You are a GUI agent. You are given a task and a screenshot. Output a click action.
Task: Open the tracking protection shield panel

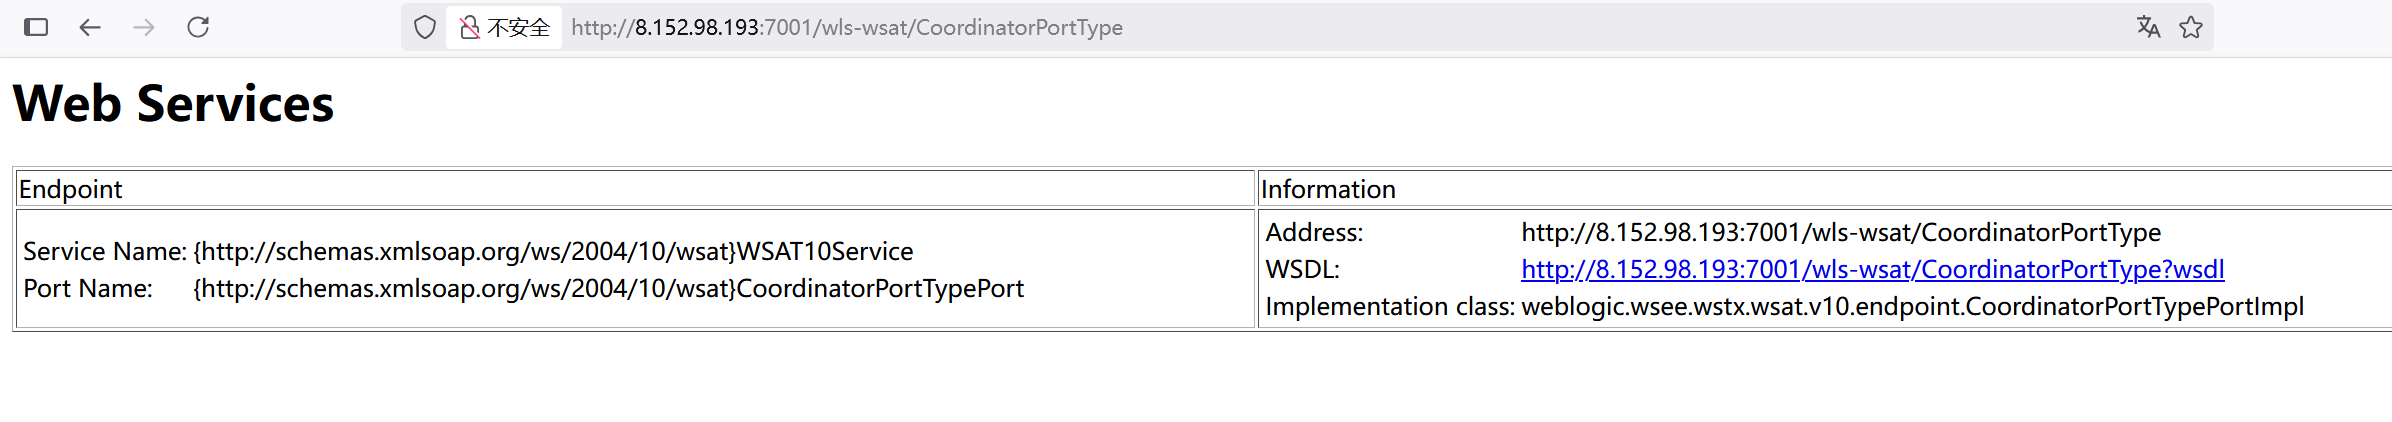click(425, 27)
